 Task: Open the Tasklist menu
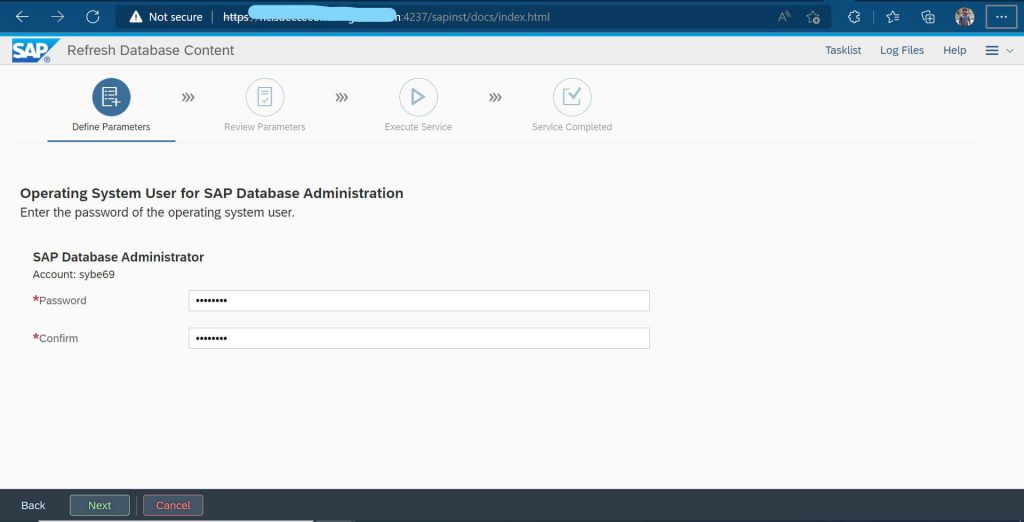pyautogui.click(x=843, y=50)
